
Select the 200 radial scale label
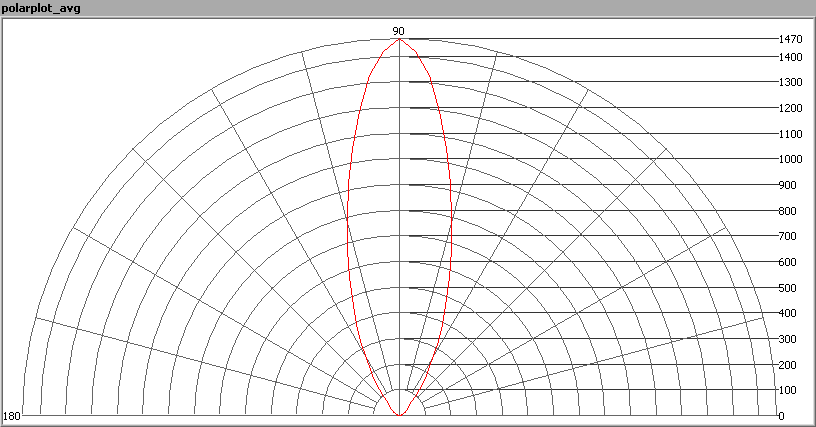(x=787, y=365)
